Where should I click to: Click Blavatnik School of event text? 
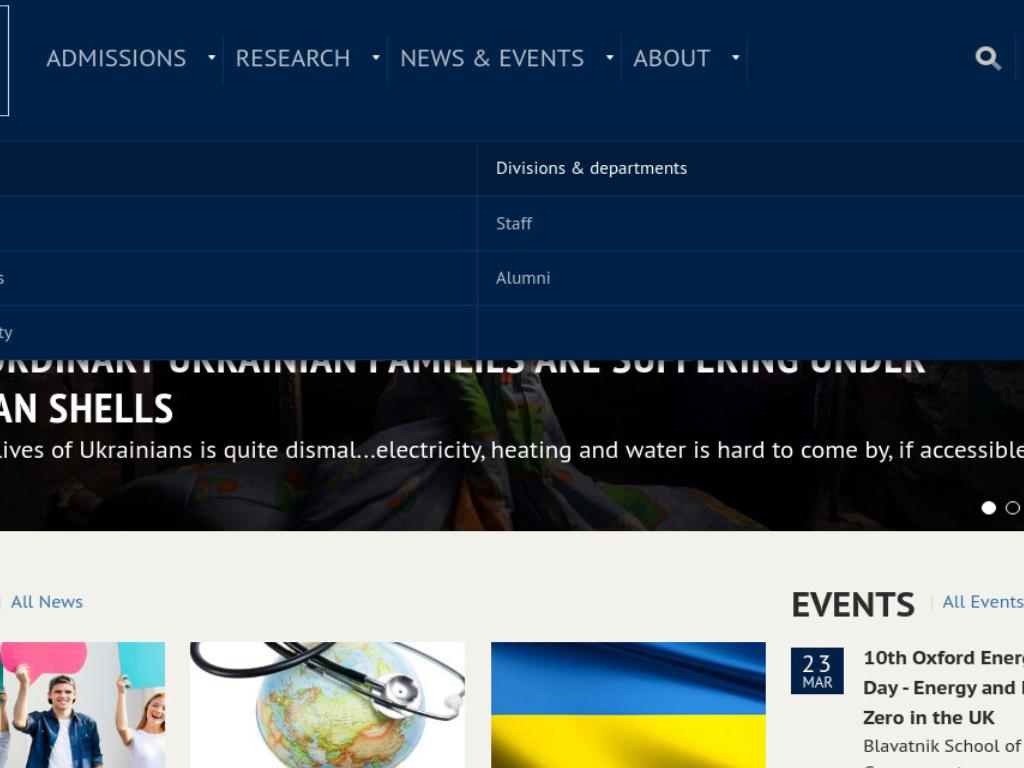943,746
